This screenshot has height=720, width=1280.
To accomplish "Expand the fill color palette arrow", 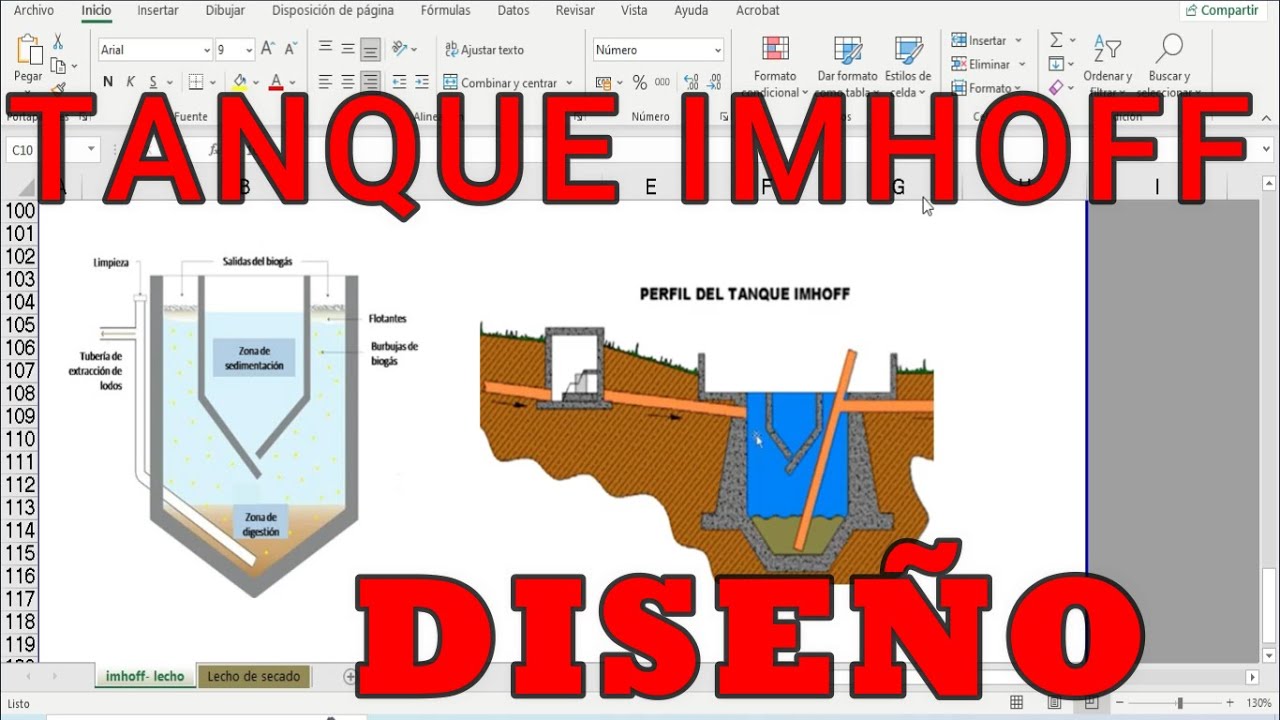I will click(255, 82).
